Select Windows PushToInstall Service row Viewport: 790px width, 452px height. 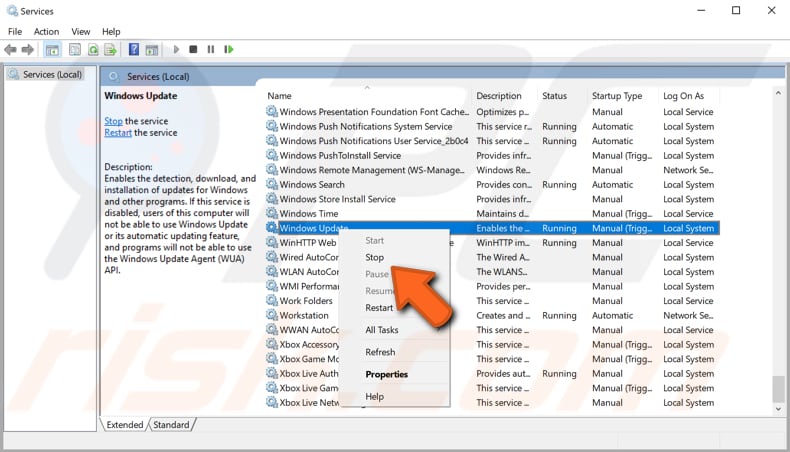click(x=492, y=156)
